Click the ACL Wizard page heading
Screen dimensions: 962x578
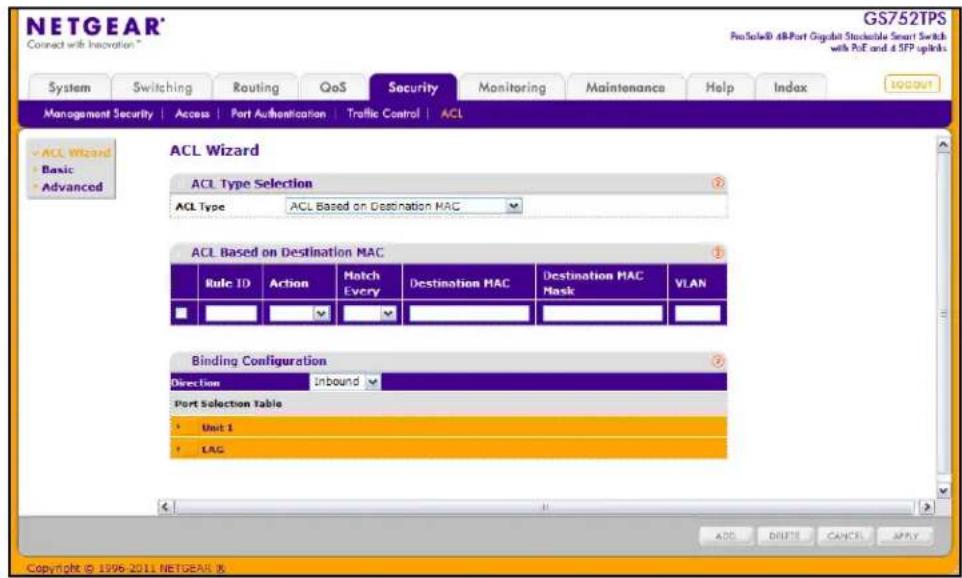click(214, 150)
